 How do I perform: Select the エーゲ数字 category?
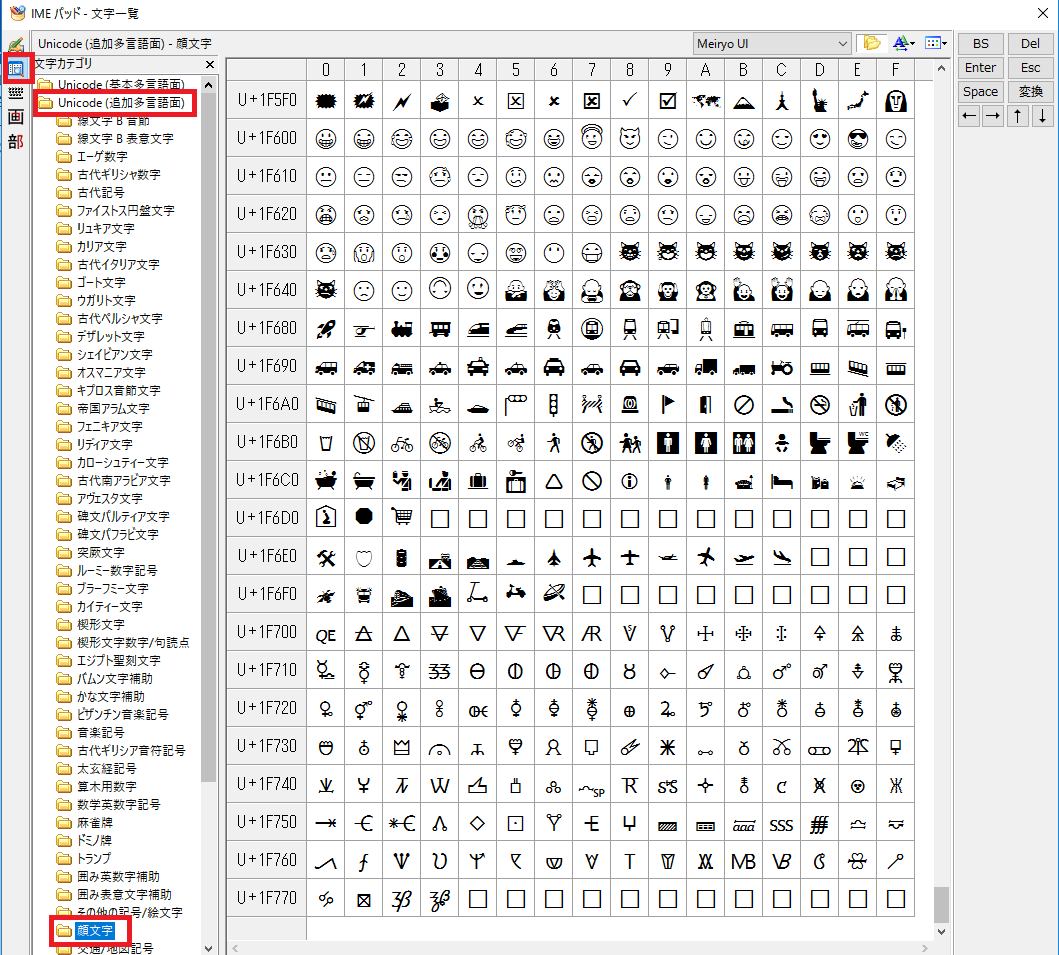click(93, 156)
